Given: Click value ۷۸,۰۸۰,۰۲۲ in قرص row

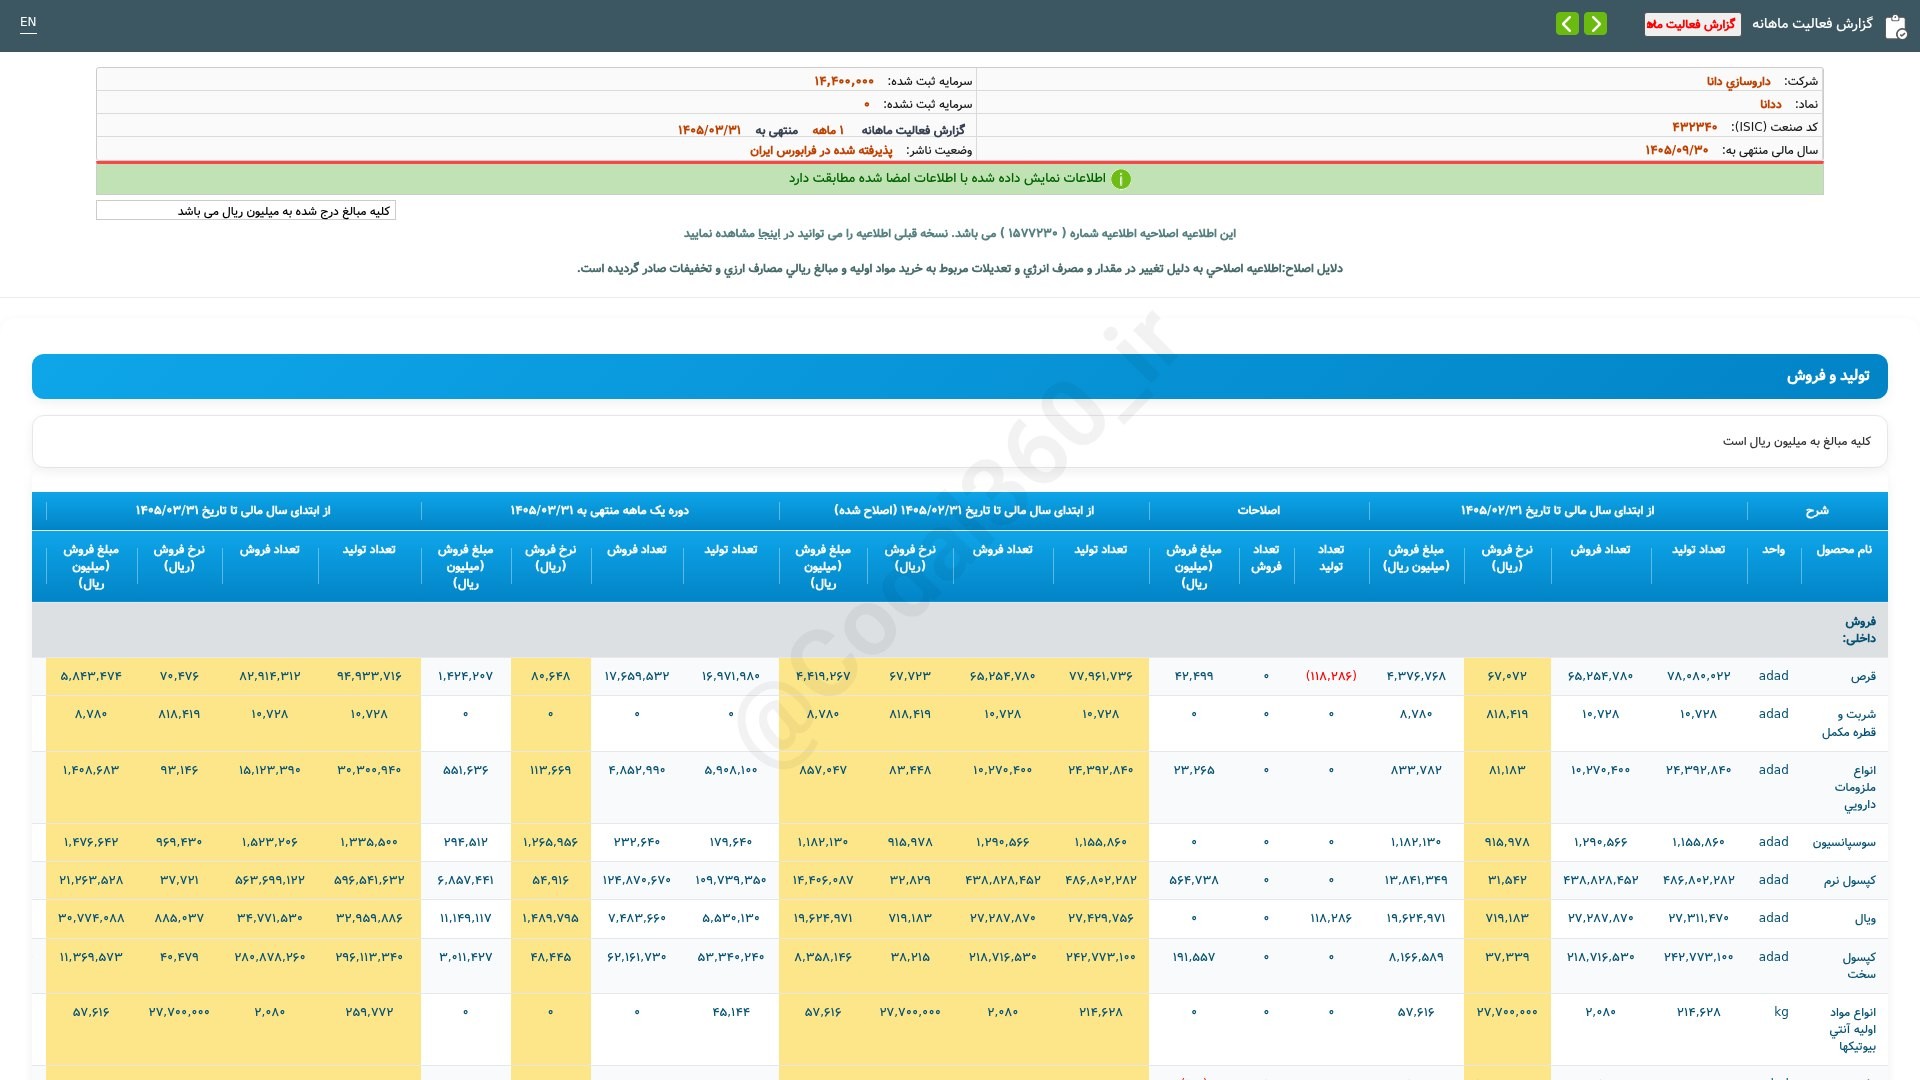Looking at the screenshot, I should (1698, 676).
